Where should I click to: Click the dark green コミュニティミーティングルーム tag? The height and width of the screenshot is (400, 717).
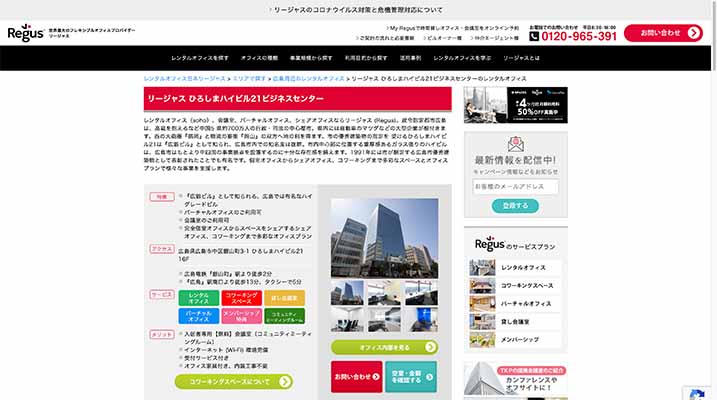(x=284, y=316)
